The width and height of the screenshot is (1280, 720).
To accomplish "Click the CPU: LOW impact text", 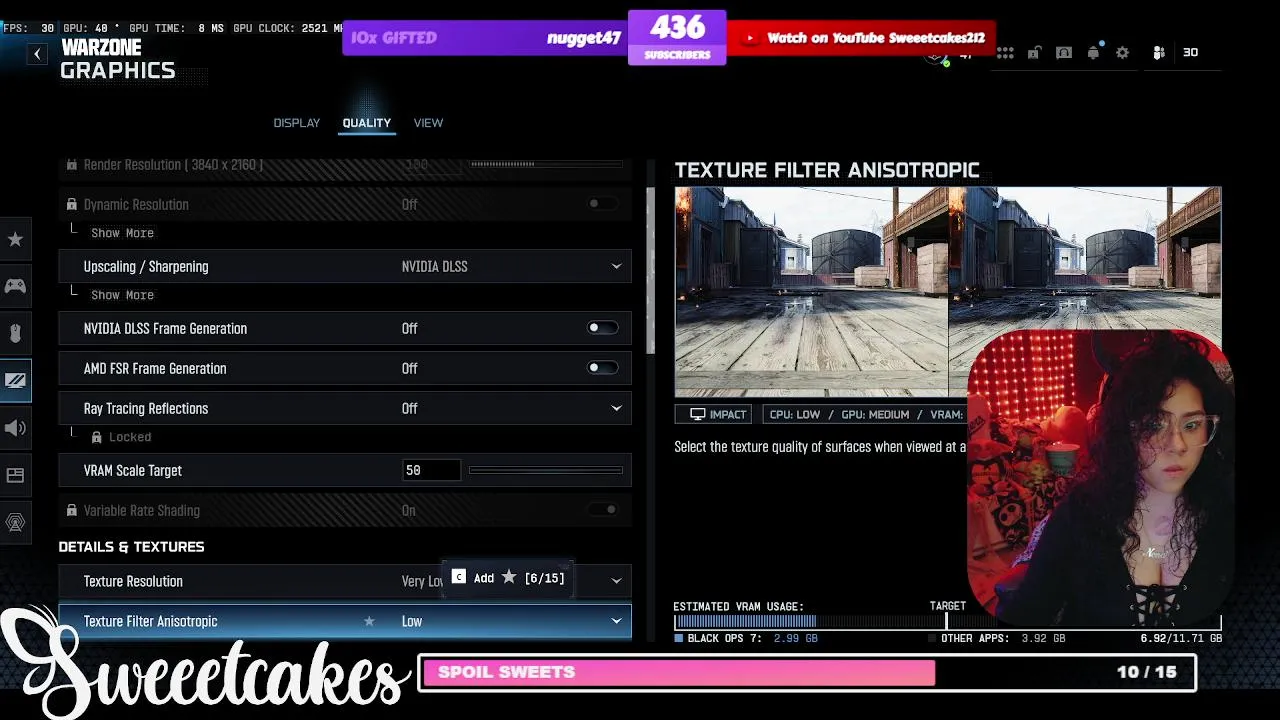I will coord(795,414).
